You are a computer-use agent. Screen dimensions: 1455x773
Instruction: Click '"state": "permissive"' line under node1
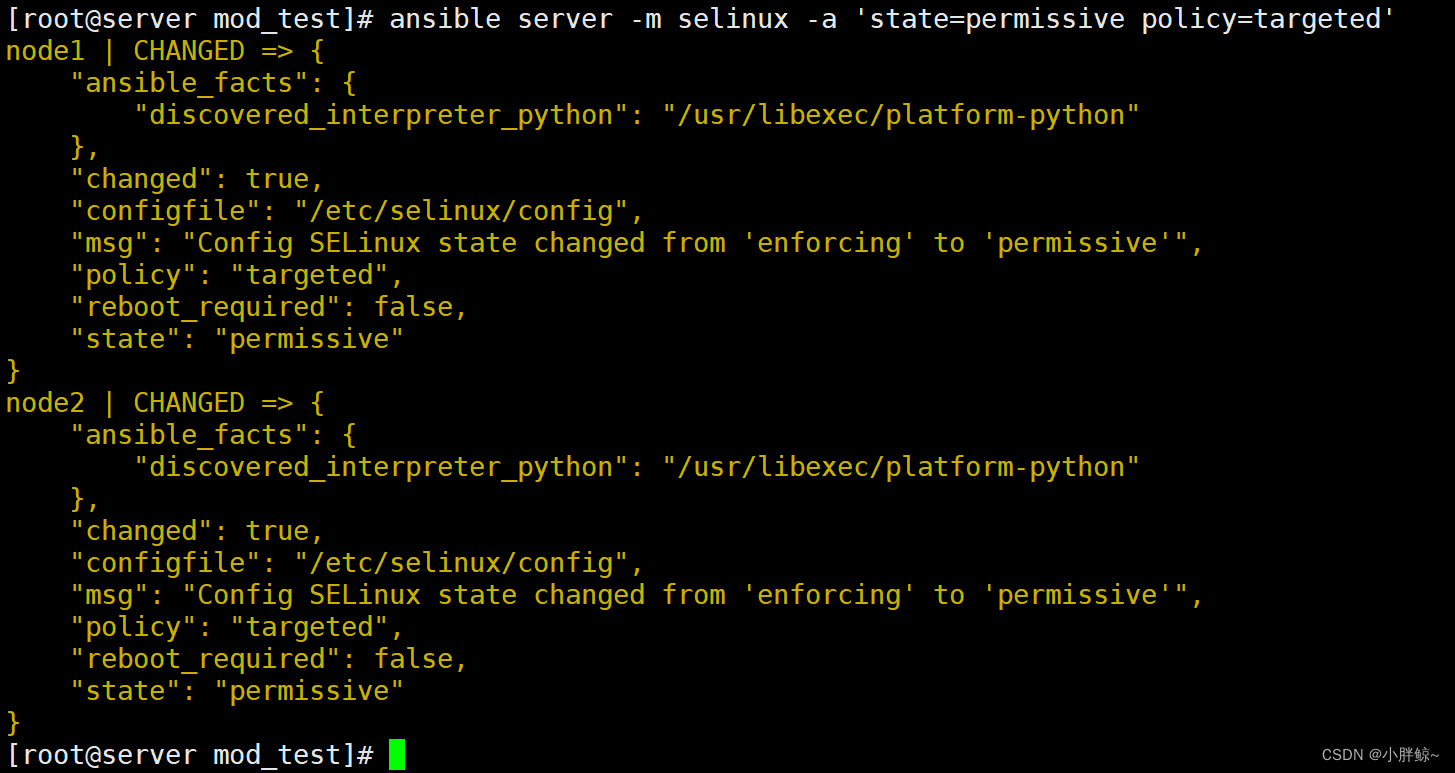237,339
